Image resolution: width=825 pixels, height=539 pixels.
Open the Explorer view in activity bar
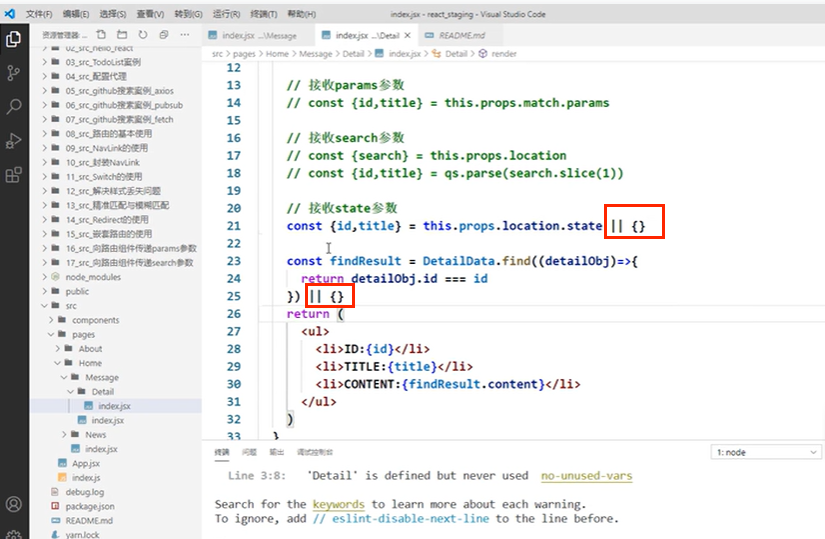tap(14, 39)
